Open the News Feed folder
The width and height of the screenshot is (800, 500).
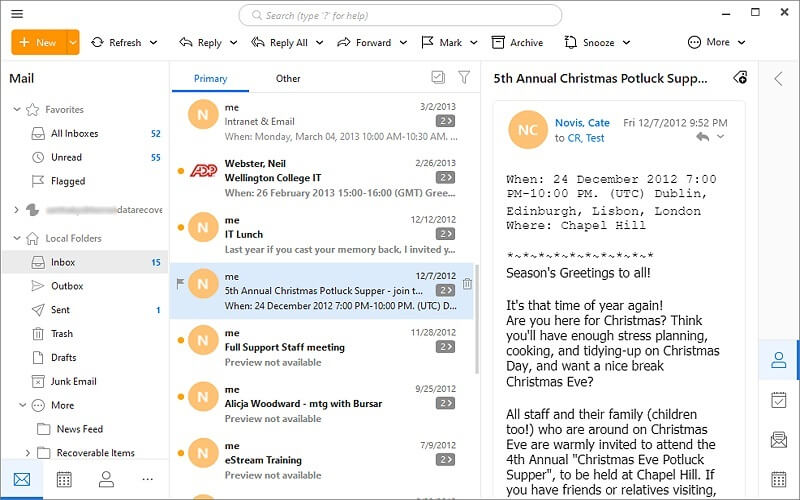(x=85, y=429)
